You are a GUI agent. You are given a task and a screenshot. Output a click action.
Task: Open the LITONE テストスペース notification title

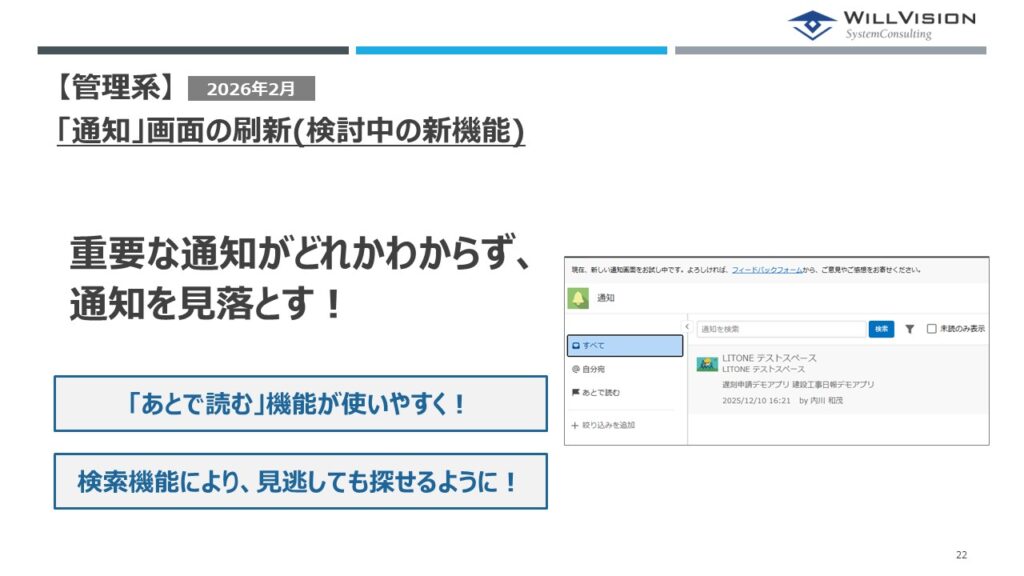pyautogui.click(x=769, y=358)
